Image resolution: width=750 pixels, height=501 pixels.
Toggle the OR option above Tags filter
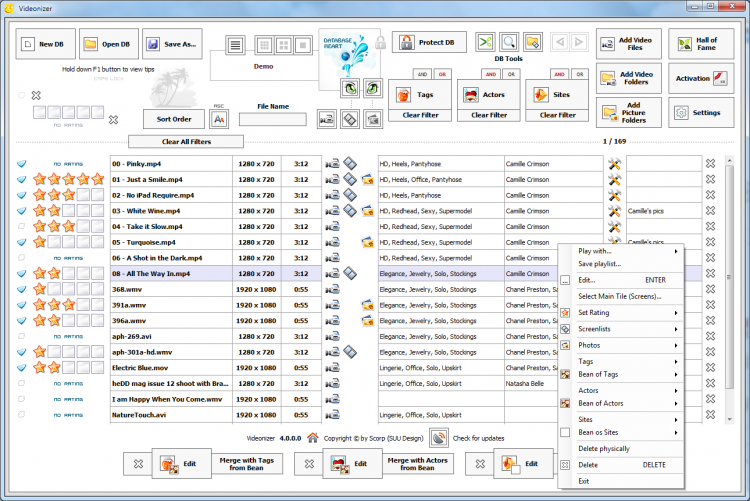(440, 75)
